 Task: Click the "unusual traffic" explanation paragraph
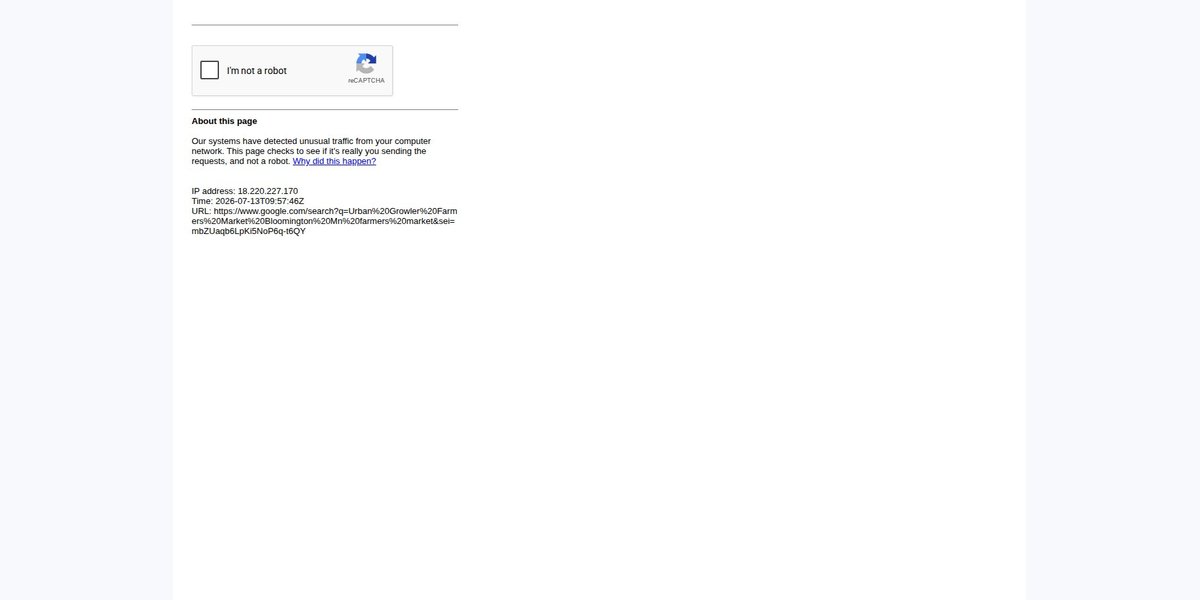coord(311,151)
